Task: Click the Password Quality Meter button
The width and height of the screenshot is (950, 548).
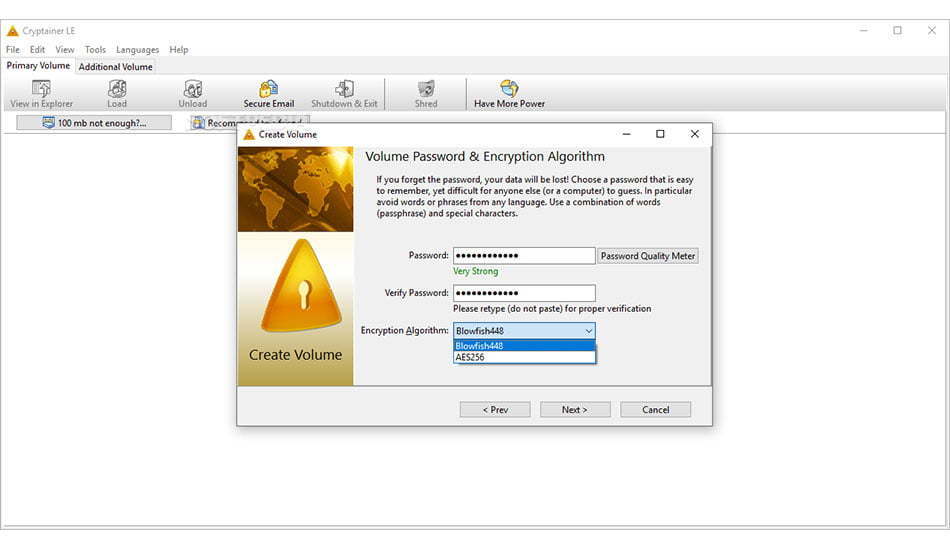Action: 648,256
